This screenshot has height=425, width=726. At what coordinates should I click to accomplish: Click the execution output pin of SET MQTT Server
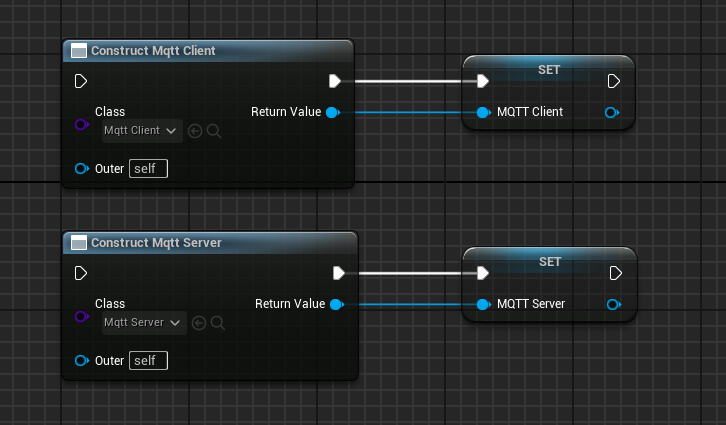point(615,273)
